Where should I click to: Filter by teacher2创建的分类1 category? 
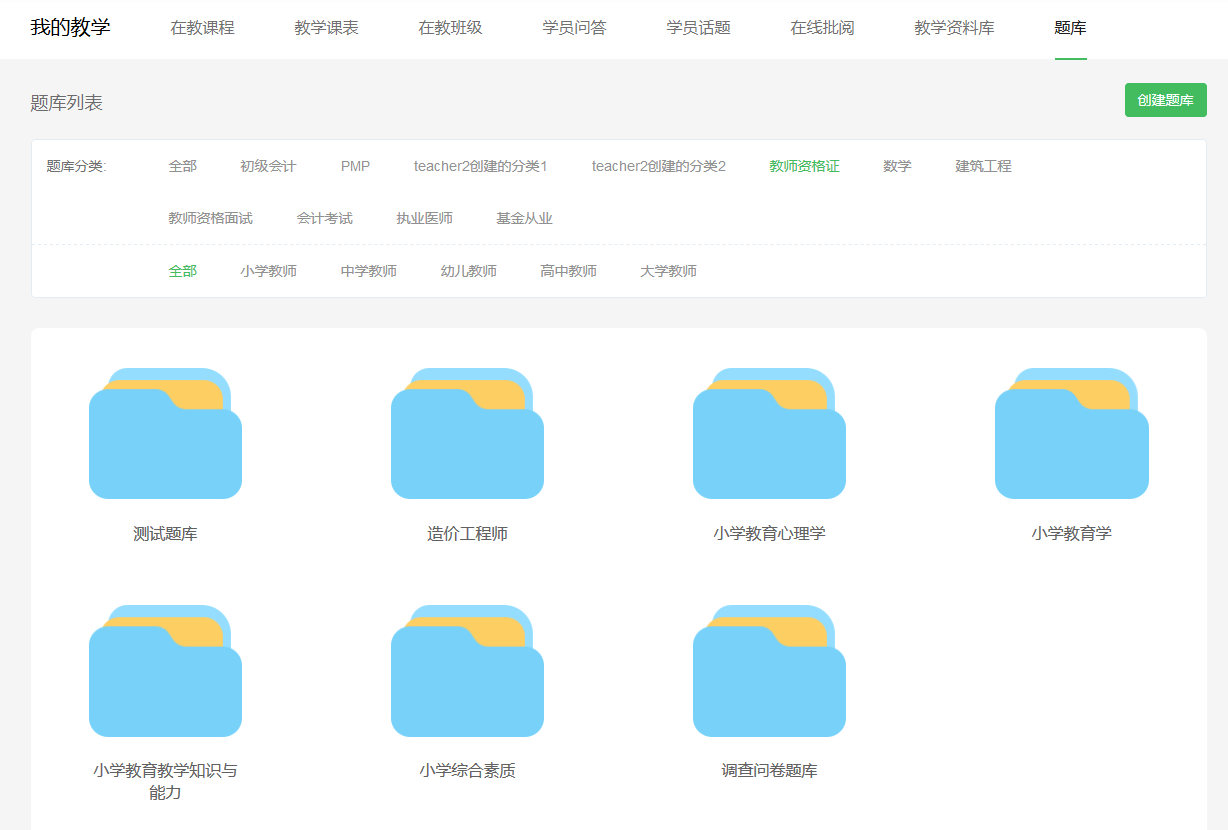click(x=480, y=166)
